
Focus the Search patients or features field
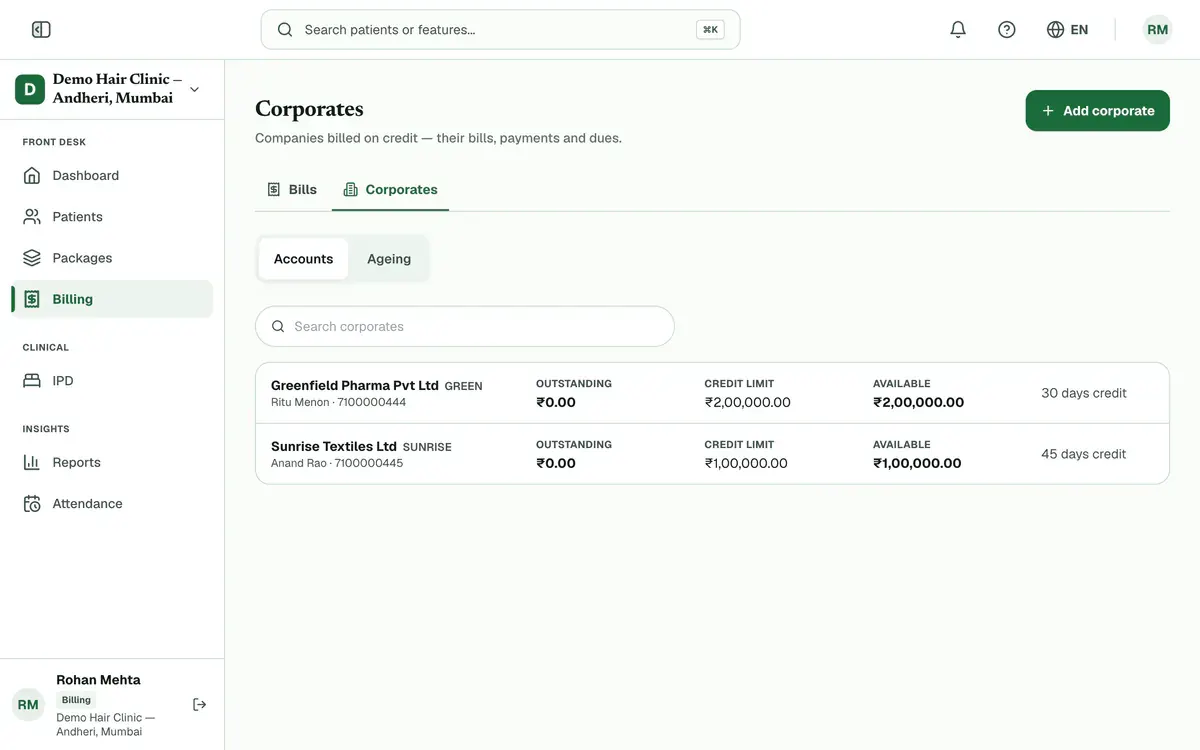[x=500, y=30]
